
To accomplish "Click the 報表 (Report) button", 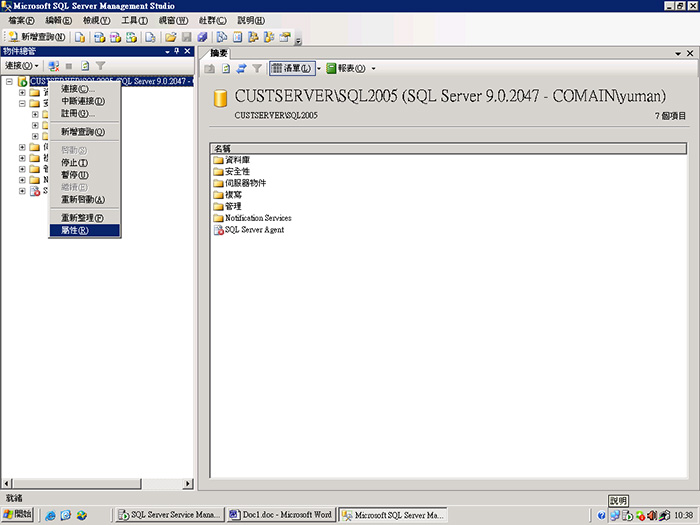I will pos(346,68).
